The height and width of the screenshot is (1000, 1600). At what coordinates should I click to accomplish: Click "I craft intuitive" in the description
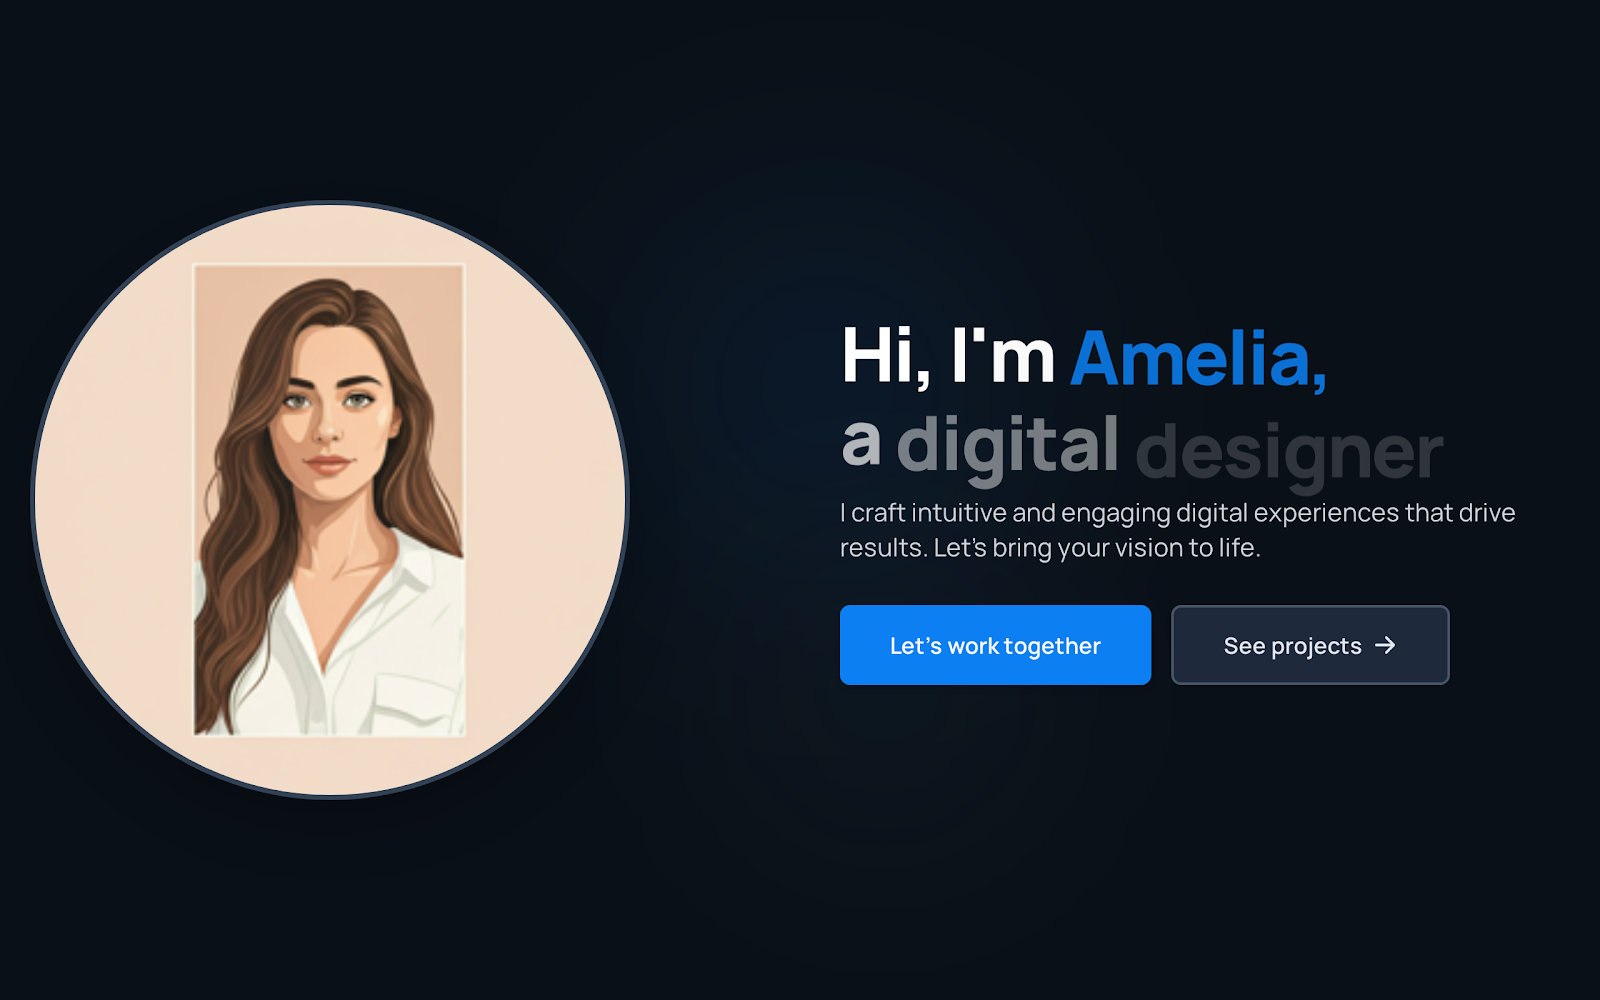[x=923, y=513]
